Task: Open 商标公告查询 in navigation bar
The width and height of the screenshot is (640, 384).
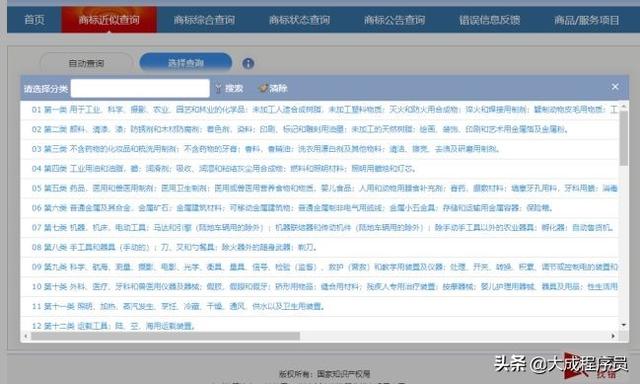Action: (394, 20)
